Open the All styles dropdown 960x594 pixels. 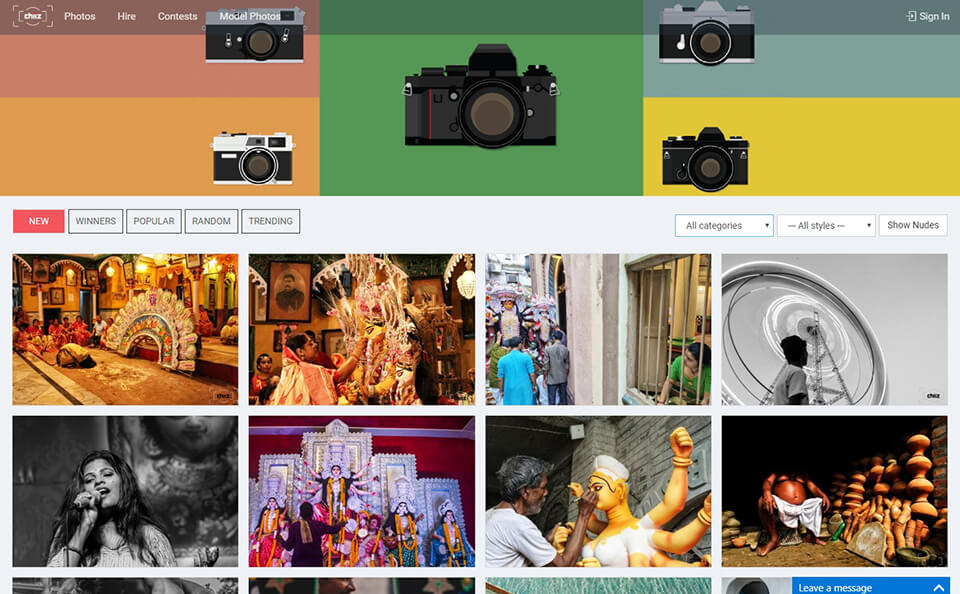pos(825,226)
